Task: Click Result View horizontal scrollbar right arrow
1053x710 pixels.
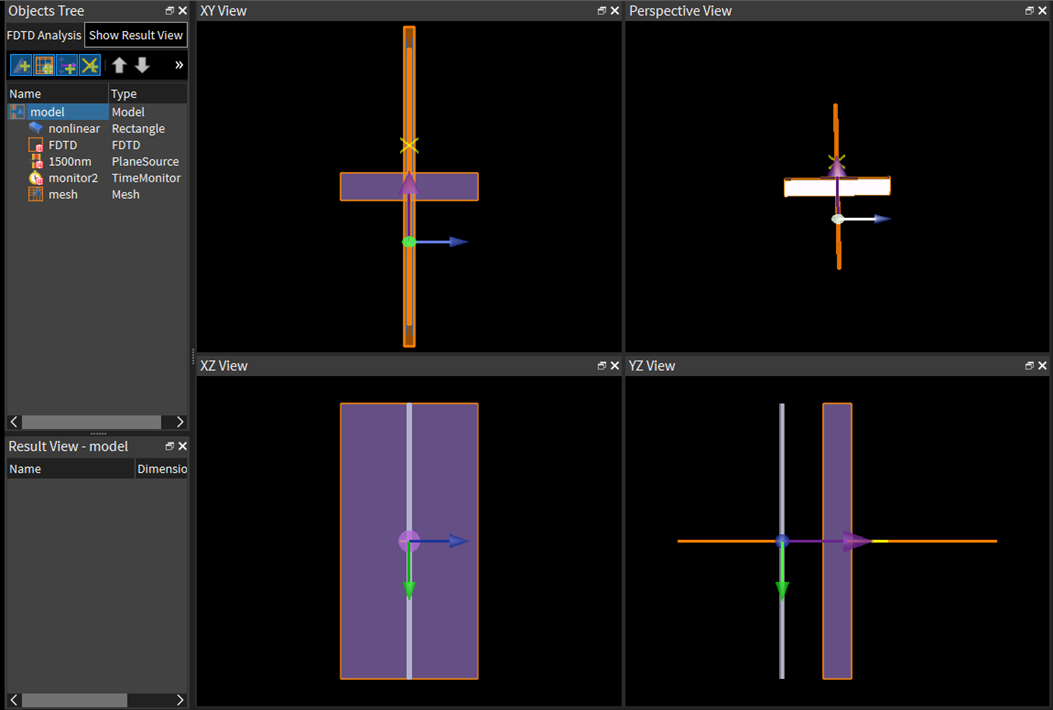Action: [x=179, y=700]
